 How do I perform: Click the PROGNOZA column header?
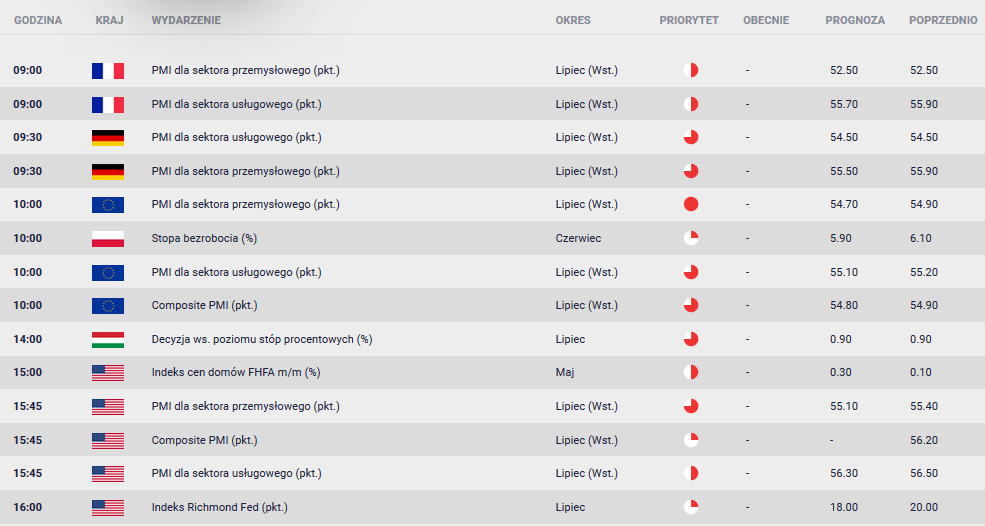pyautogui.click(x=855, y=20)
